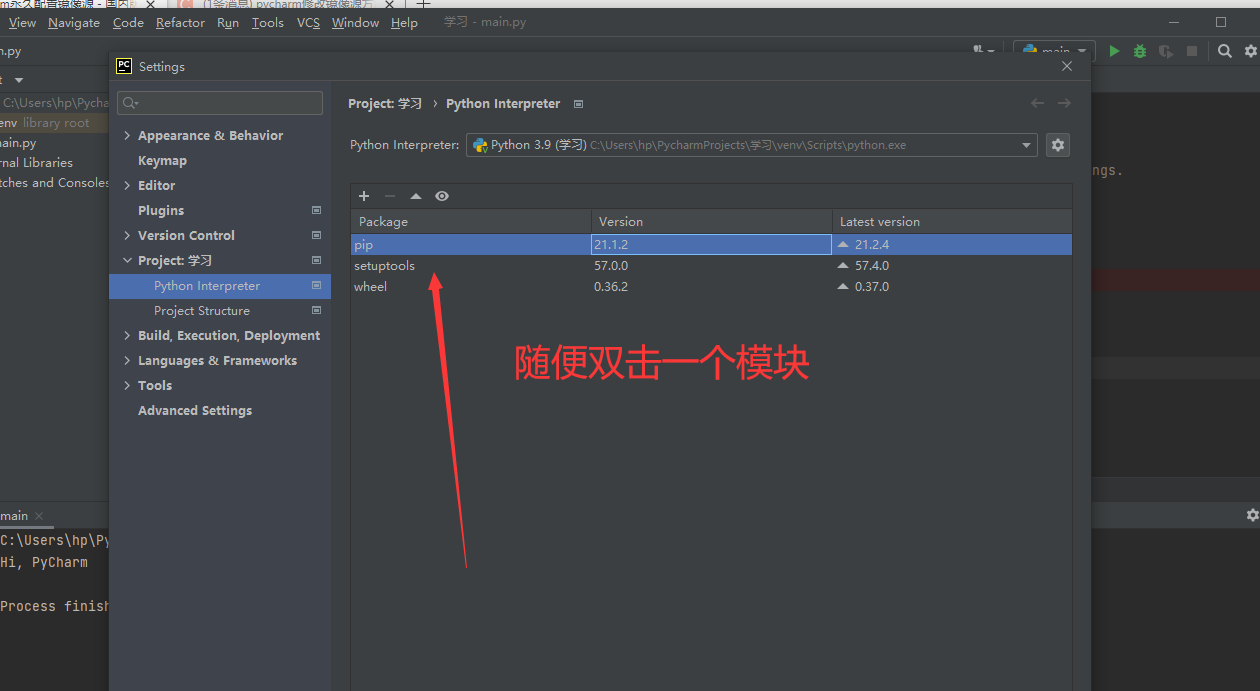Sort by the Package column header
This screenshot has height=691, width=1260.
click(x=470, y=222)
